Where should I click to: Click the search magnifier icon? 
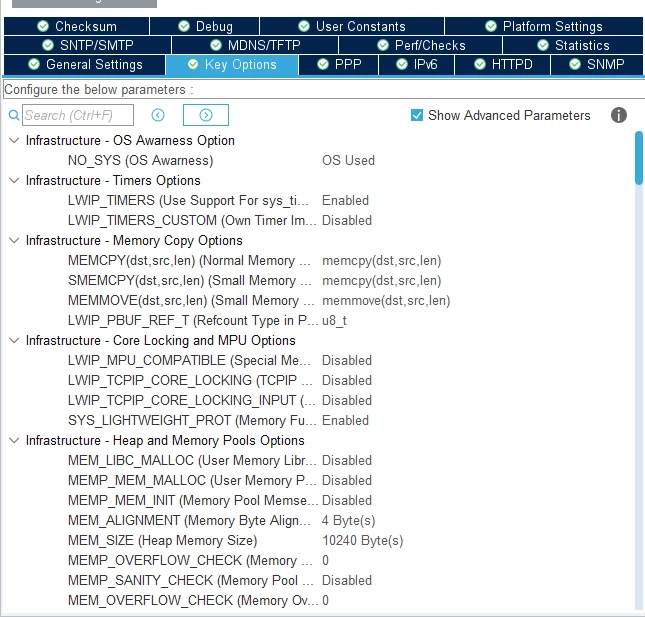(x=14, y=115)
